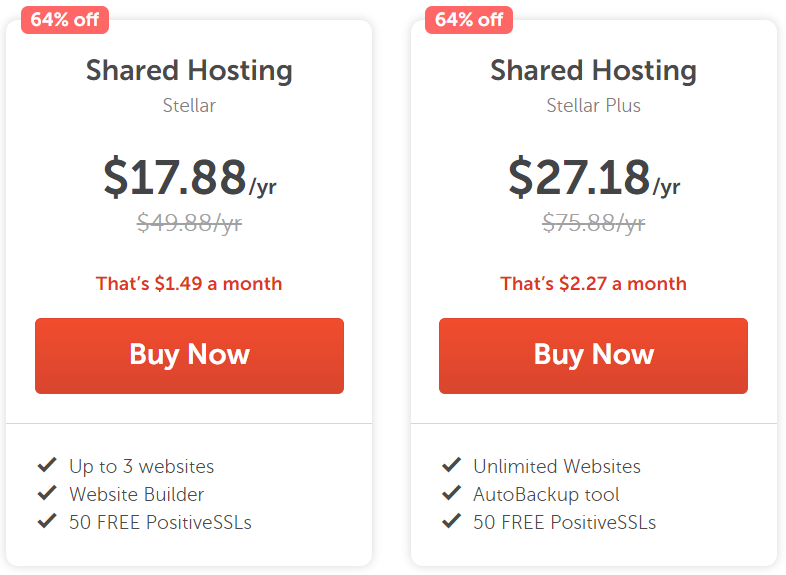Click the AutoBackup tool feature text
The width and height of the screenshot is (786, 575).
pos(546,494)
